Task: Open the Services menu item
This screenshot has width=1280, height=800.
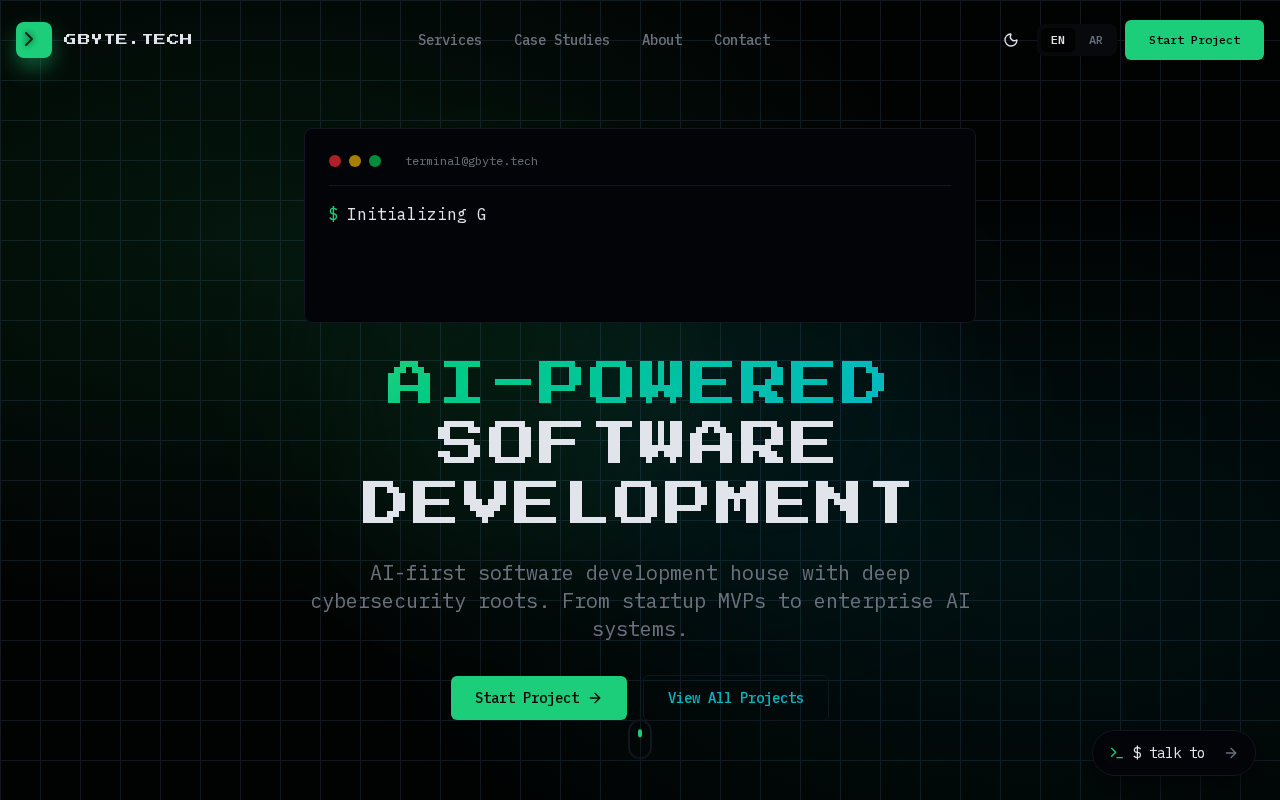Action: [x=450, y=40]
